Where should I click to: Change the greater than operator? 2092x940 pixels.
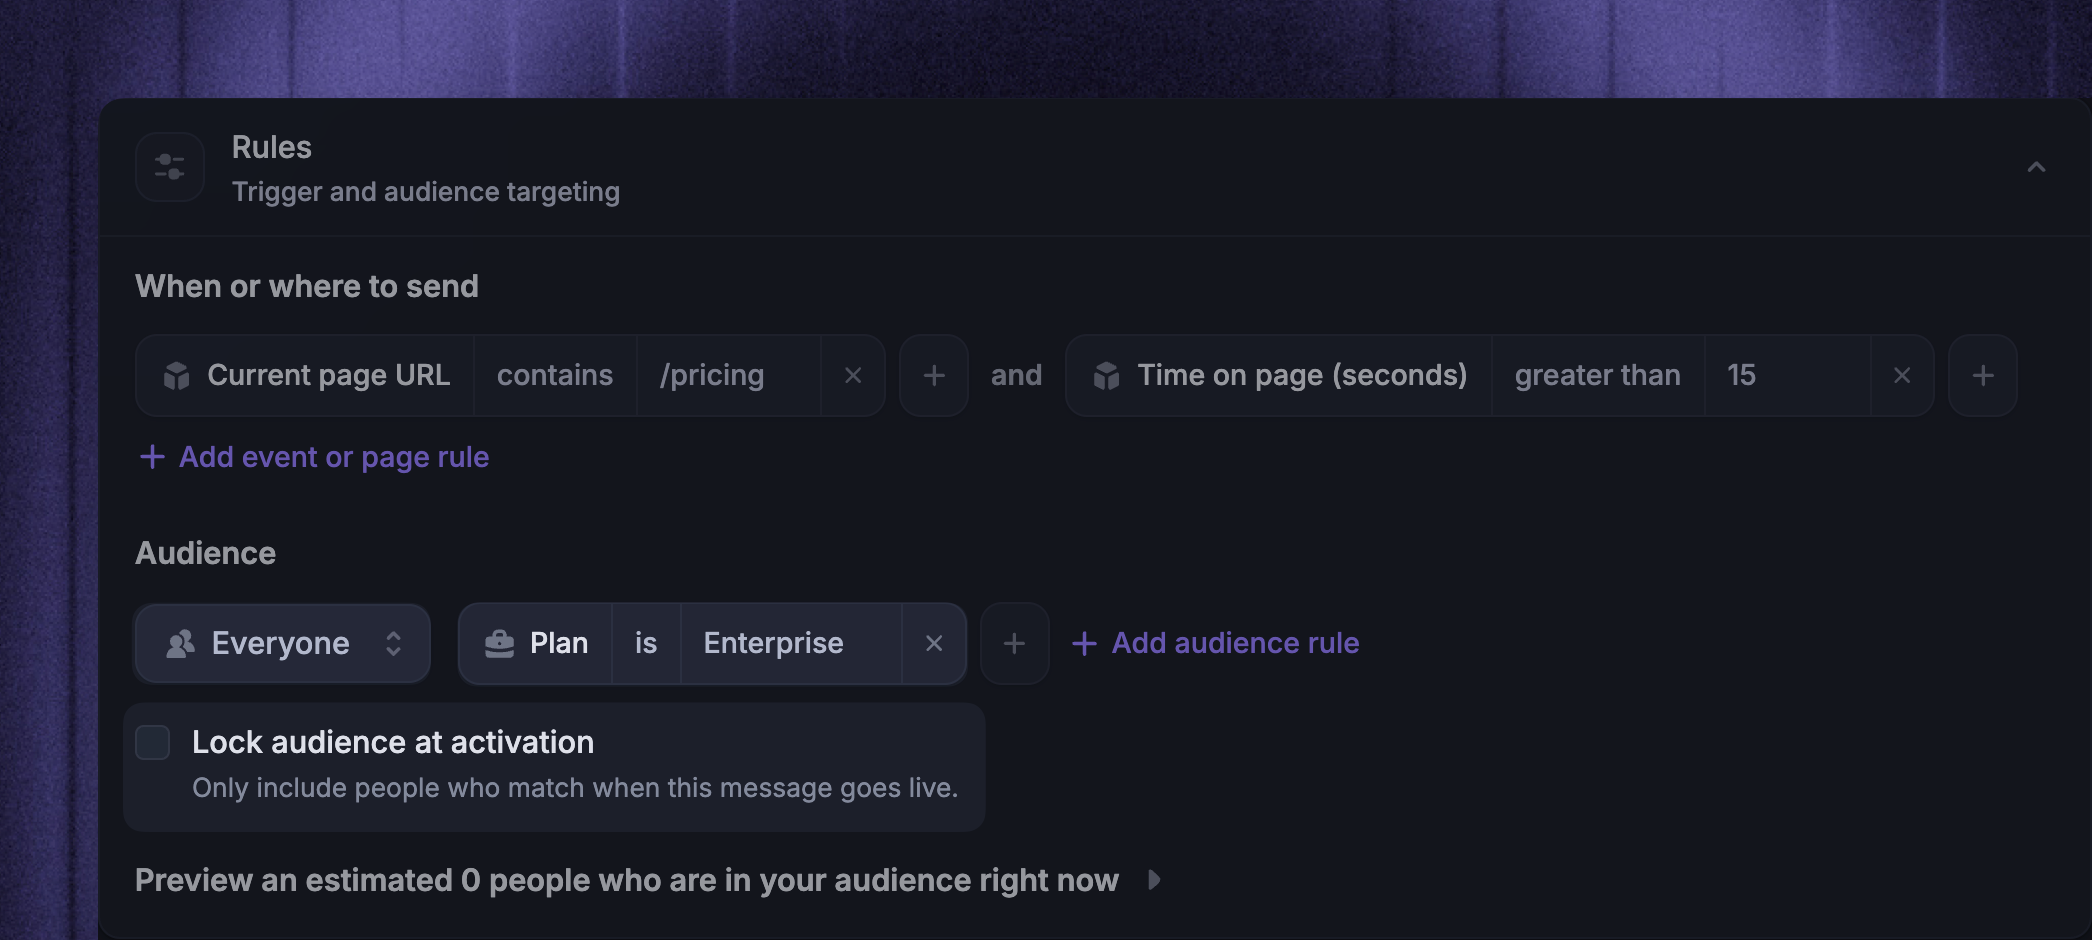1597,376
